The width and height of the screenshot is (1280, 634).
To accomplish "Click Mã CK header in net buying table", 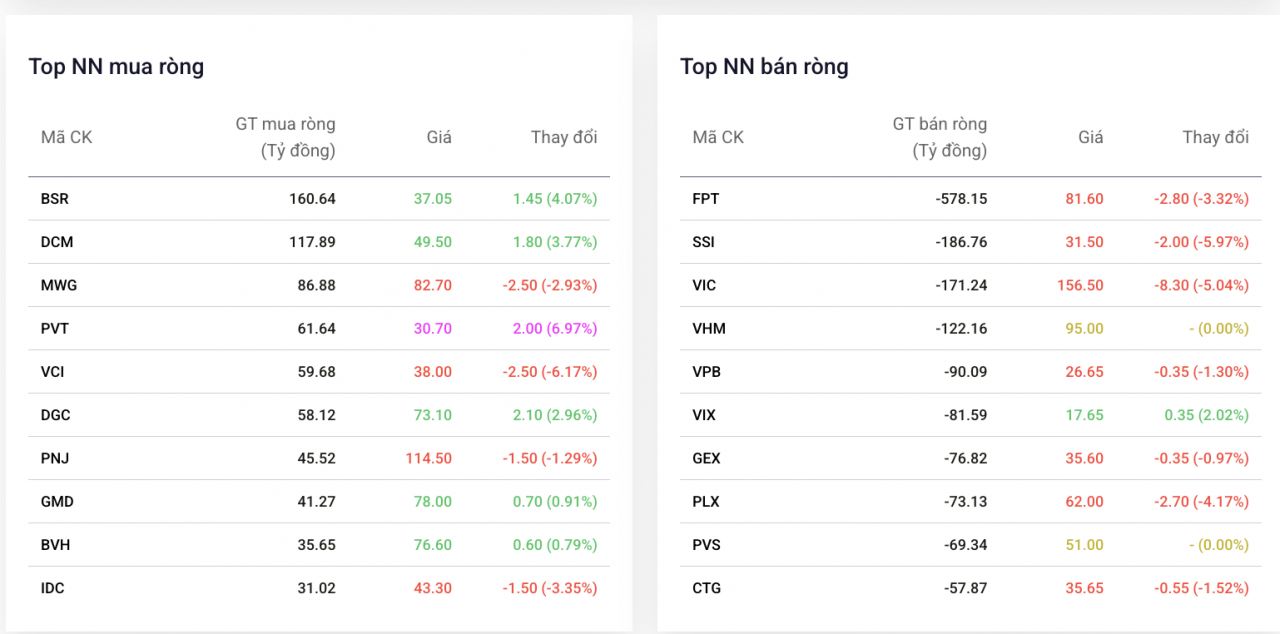I will pos(66,137).
